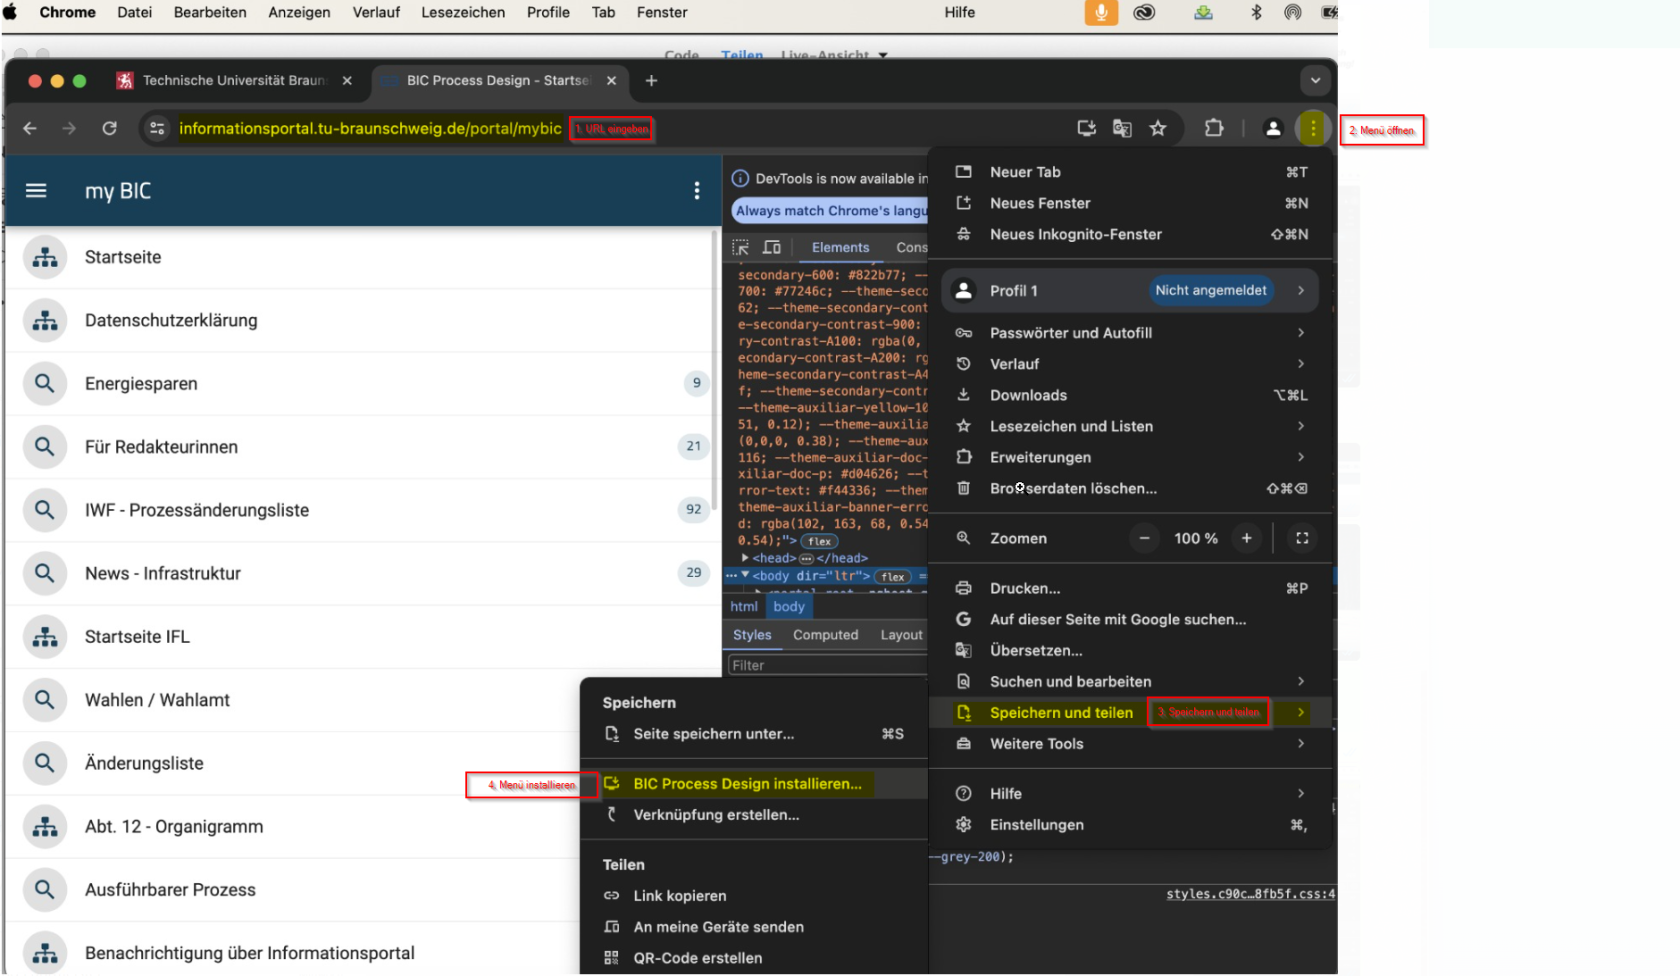Open IWF - Prozessänderungsliste entry
The height and width of the screenshot is (976, 1680).
coord(362,510)
